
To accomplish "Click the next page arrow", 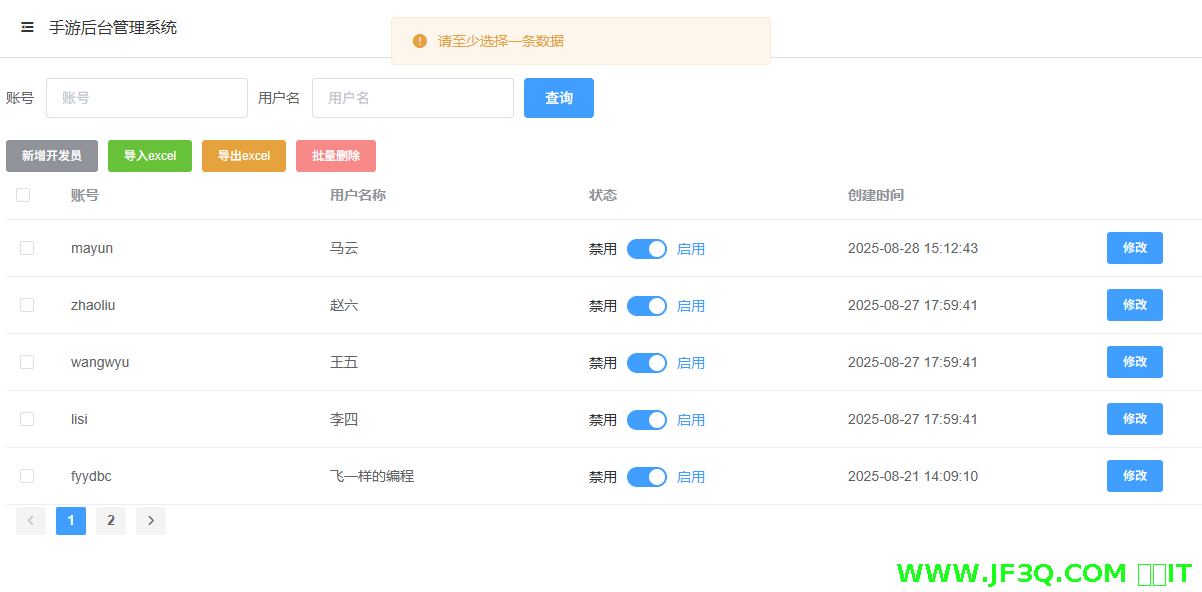I will [150, 520].
